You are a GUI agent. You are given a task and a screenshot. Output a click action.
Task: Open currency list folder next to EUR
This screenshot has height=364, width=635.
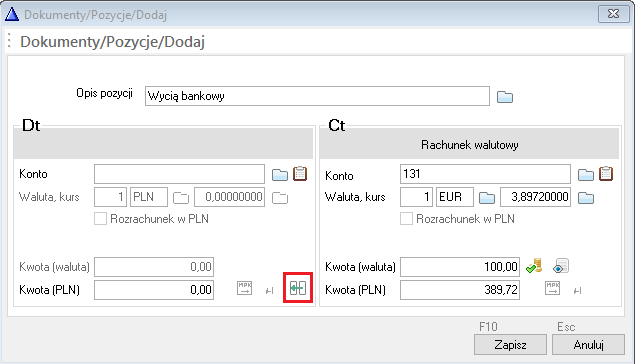pyautogui.click(x=487, y=198)
